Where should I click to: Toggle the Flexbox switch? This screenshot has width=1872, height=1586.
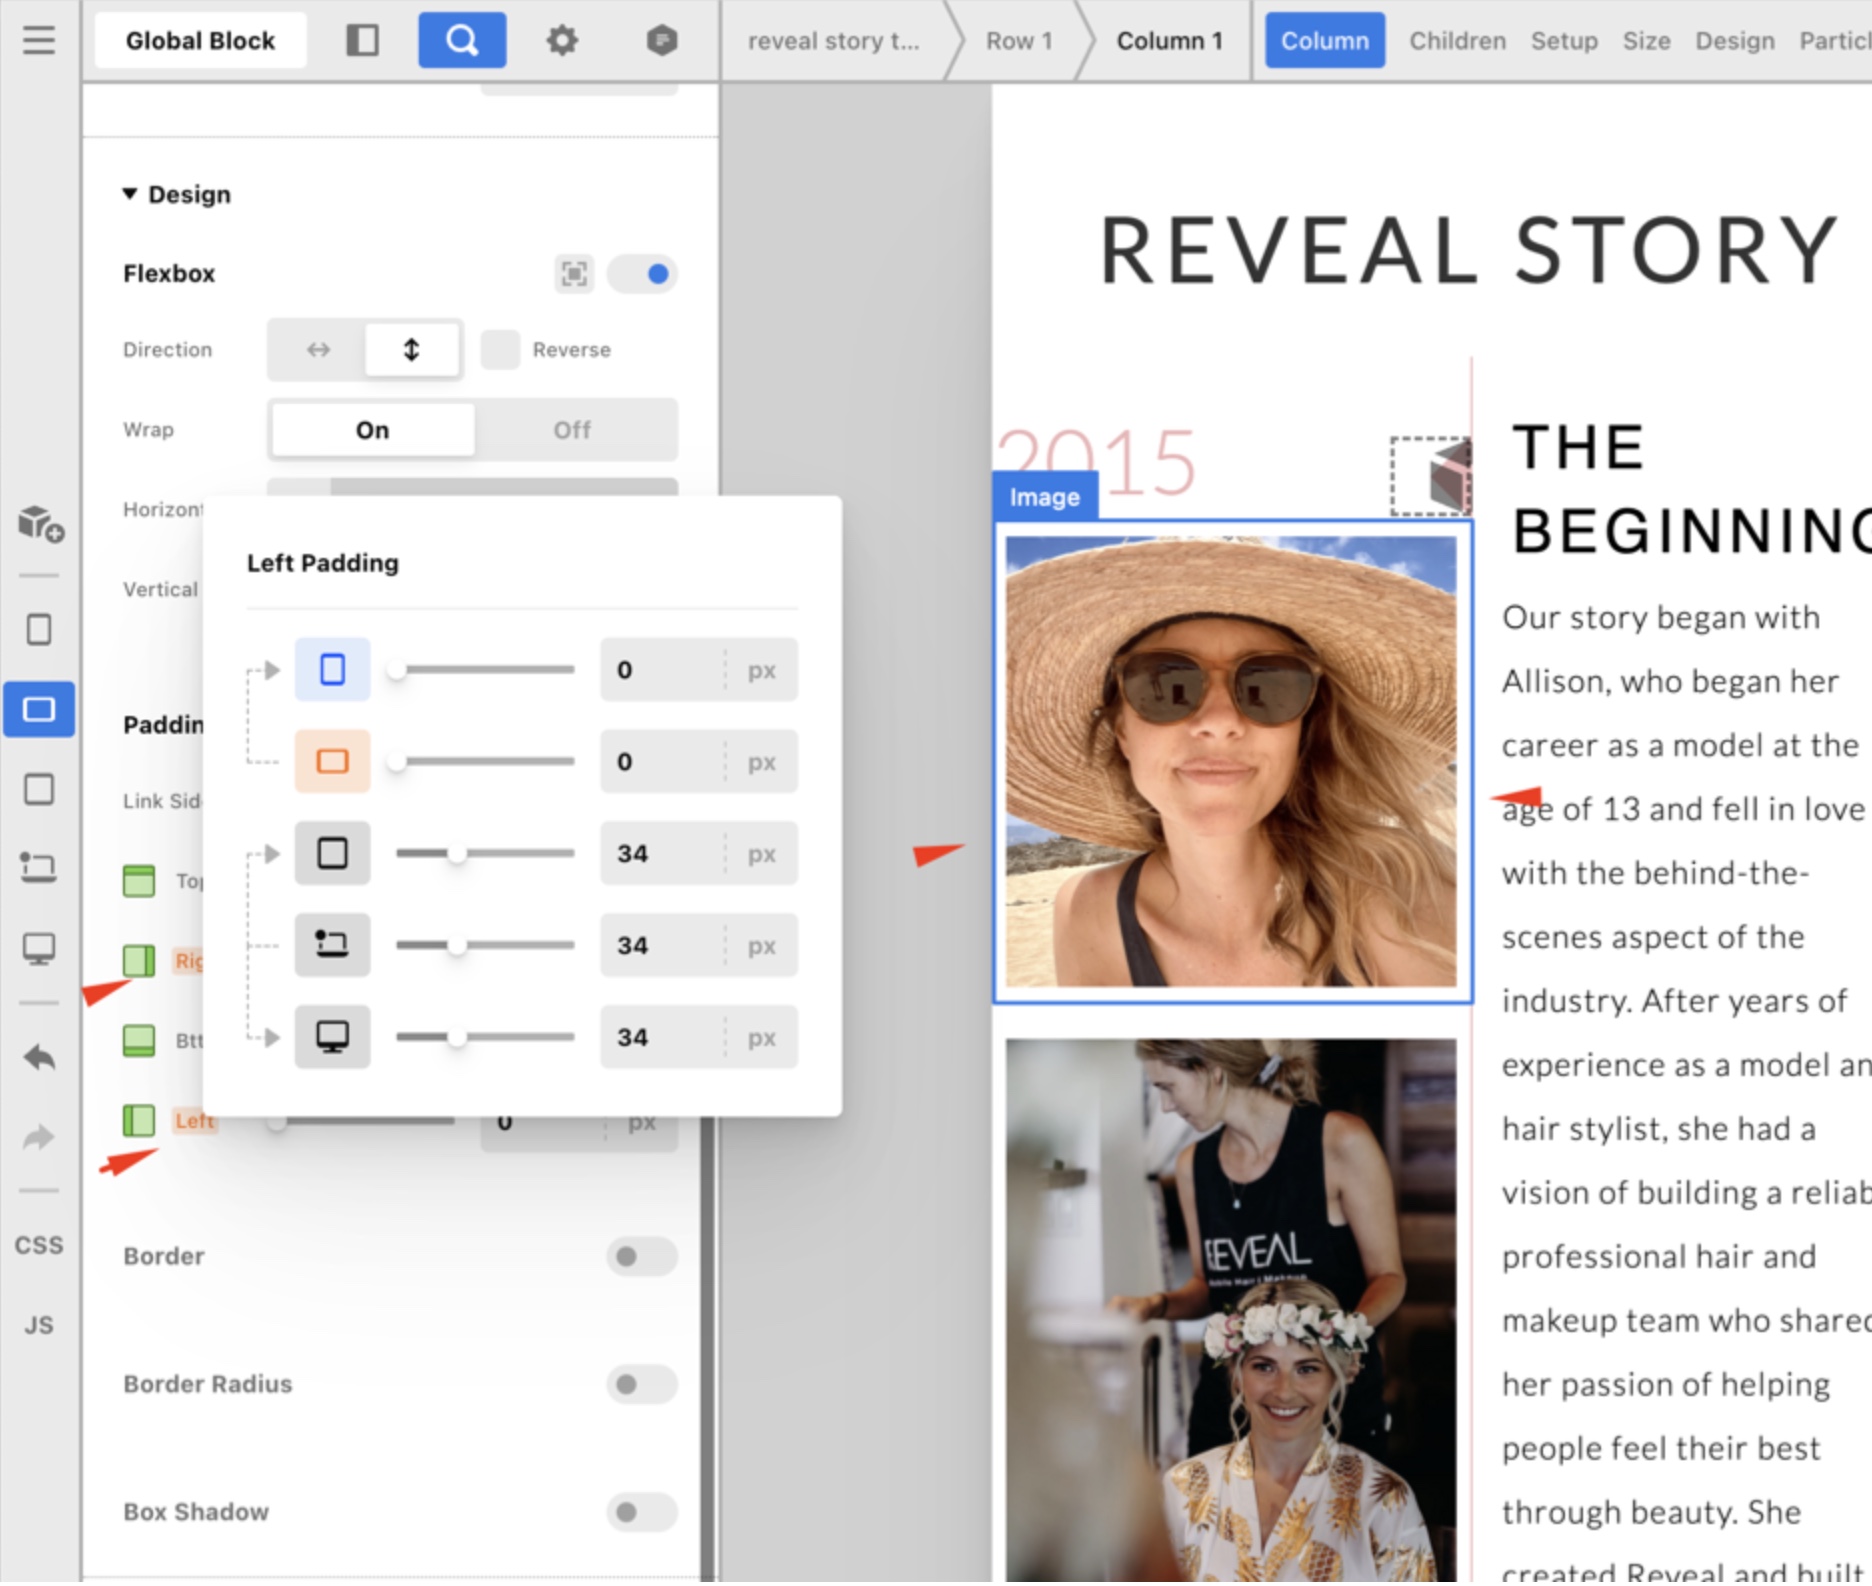642,274
